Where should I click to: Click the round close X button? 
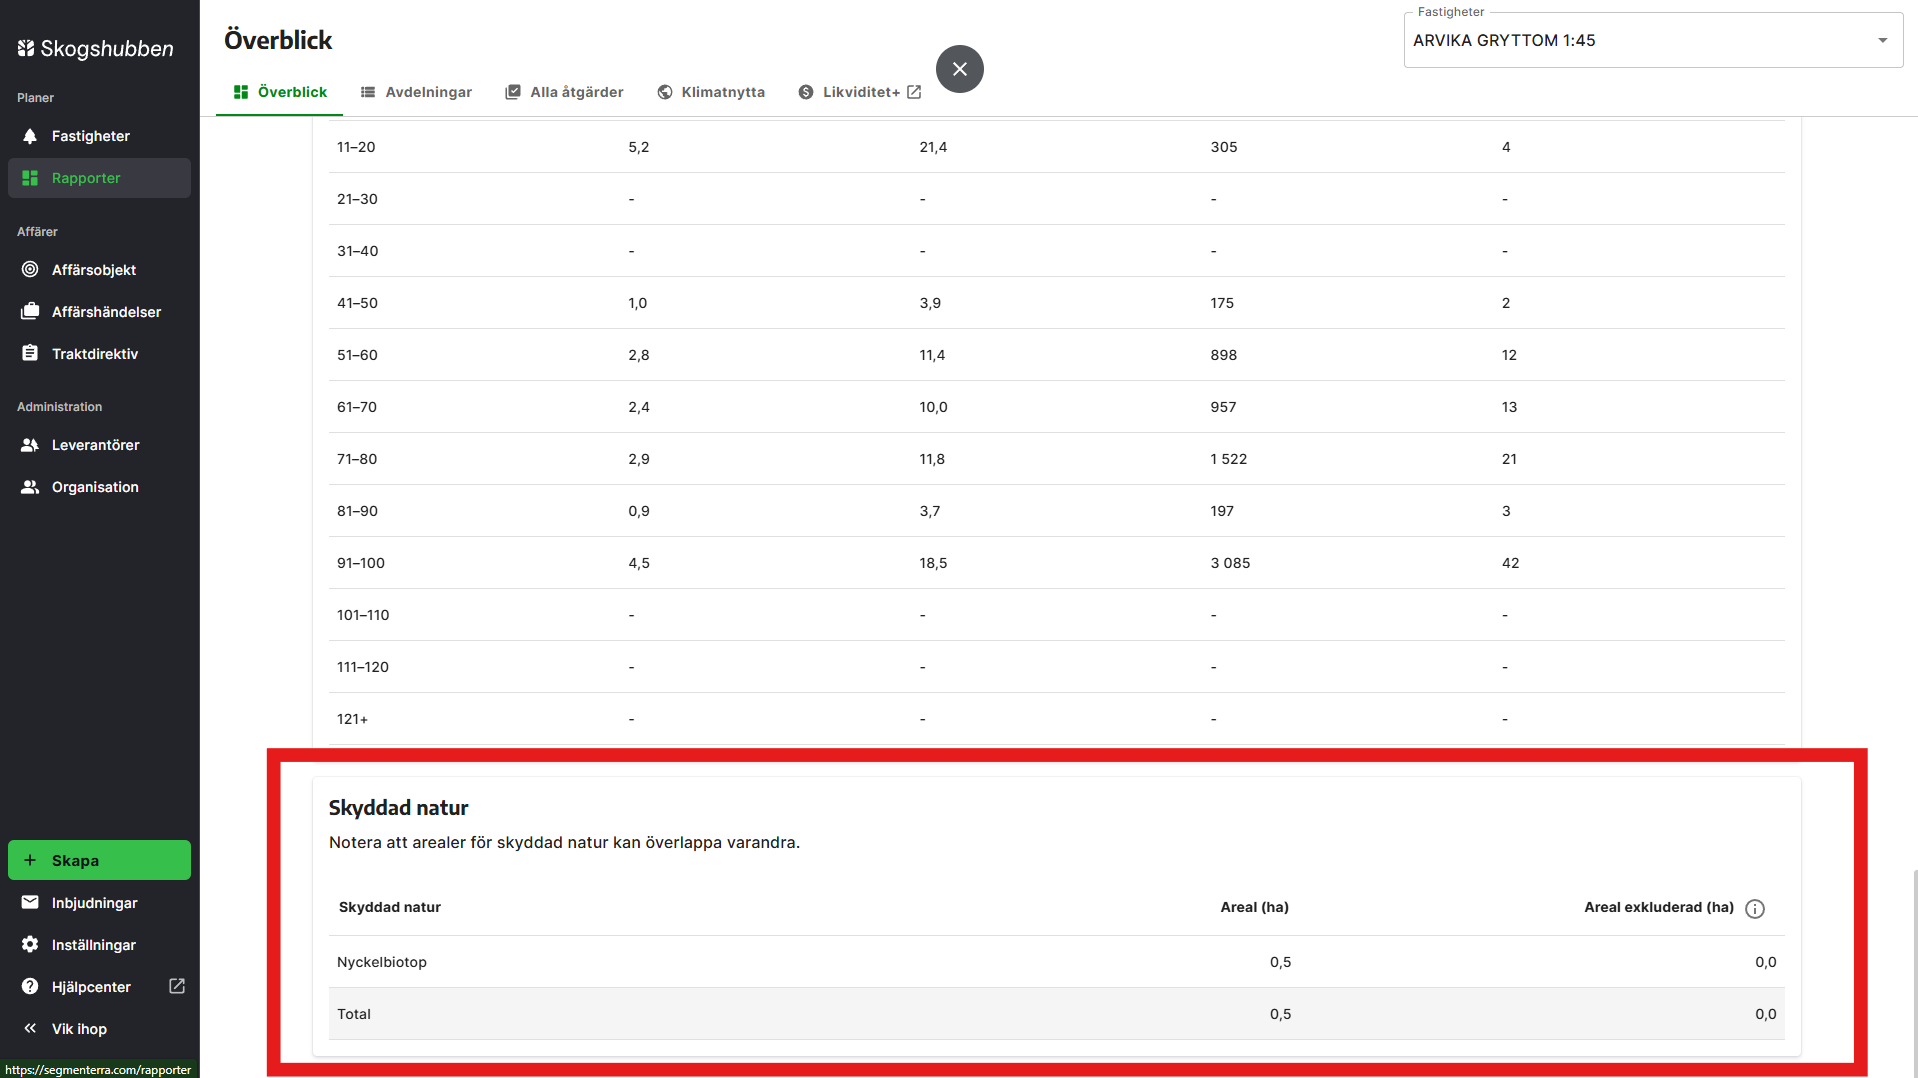coord(960,69)
